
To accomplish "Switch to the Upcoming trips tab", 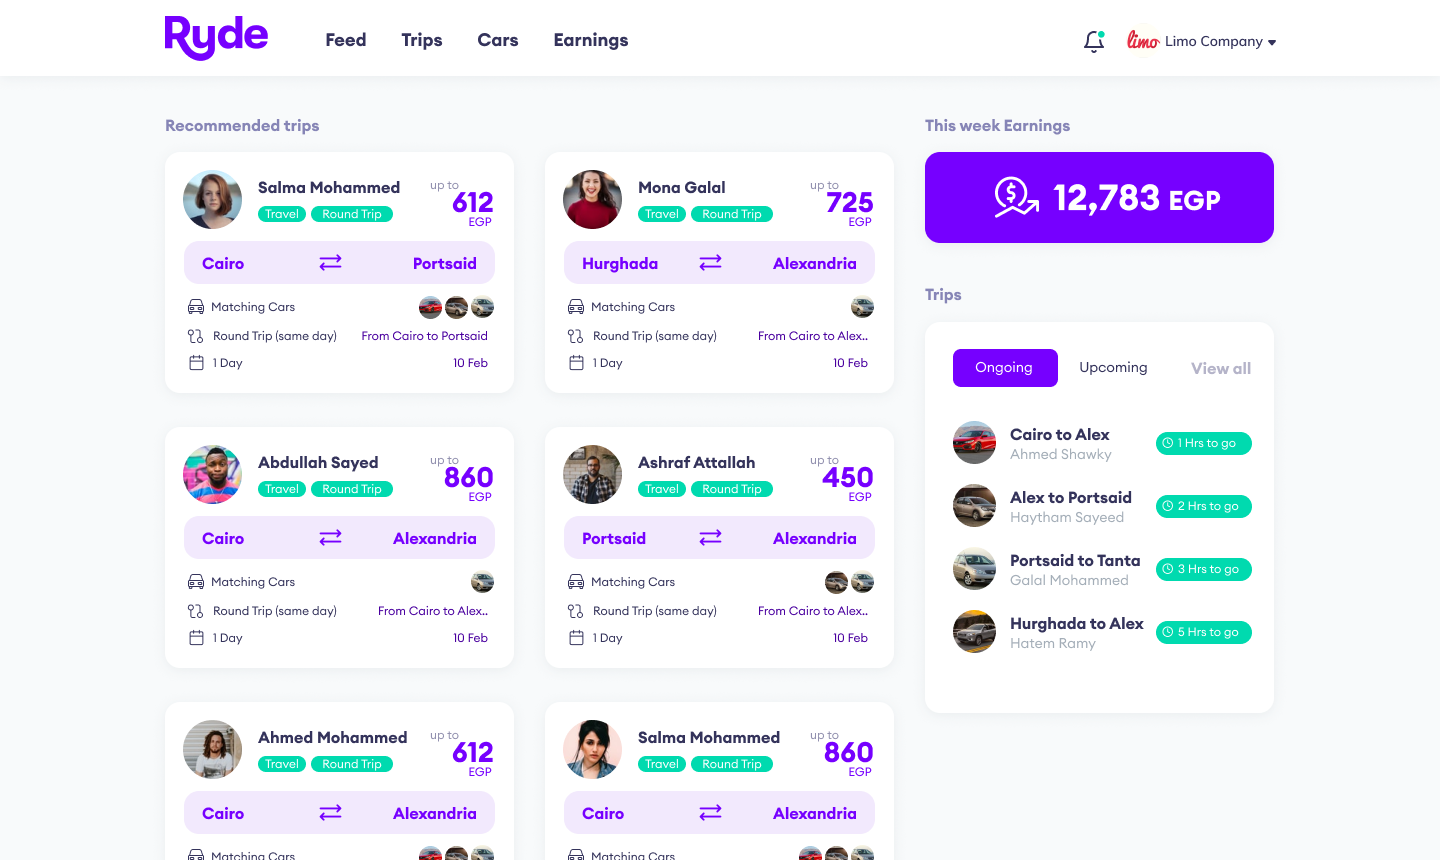I will point(1113,367).
